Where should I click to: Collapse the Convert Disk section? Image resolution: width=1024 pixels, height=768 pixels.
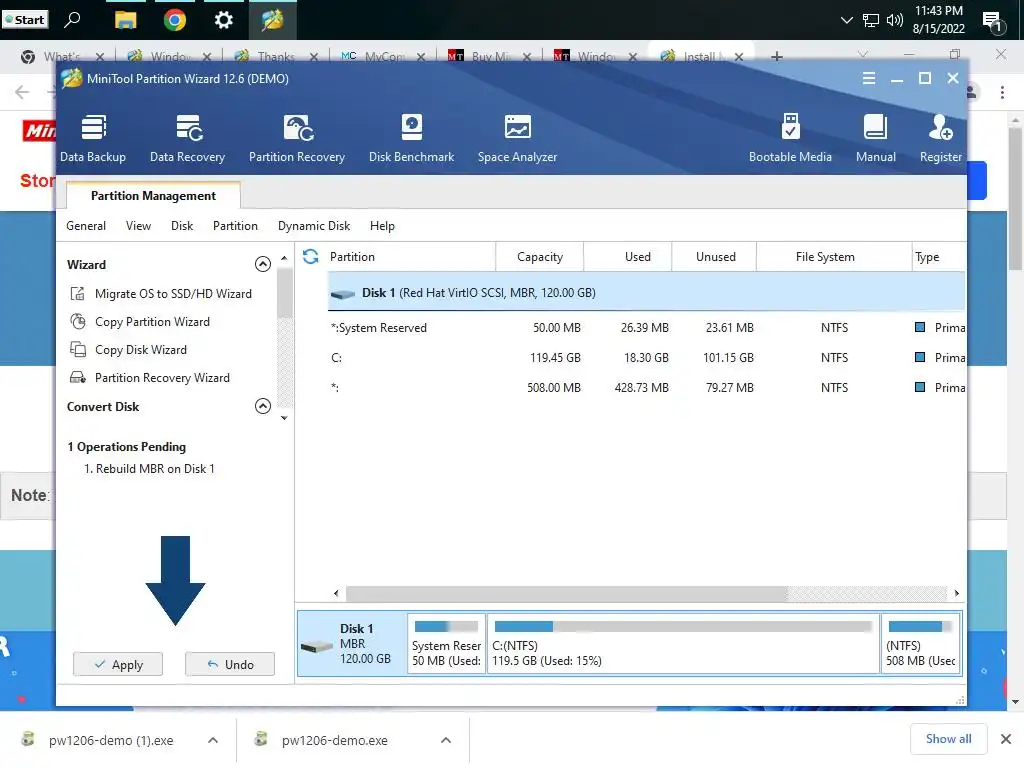263,406
